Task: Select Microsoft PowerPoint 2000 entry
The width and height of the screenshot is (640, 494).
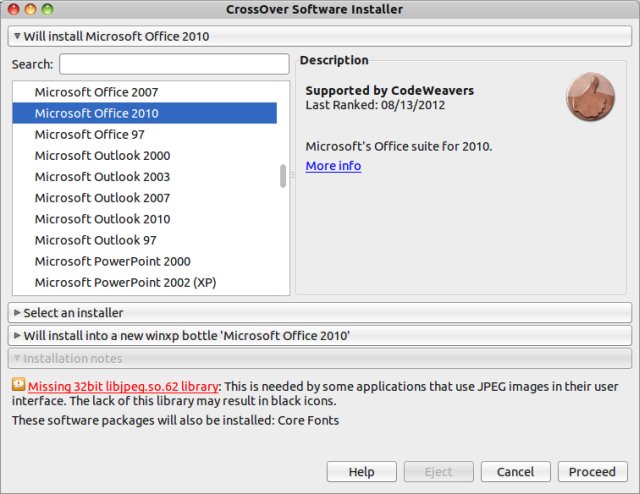Action: pos(144,261)
